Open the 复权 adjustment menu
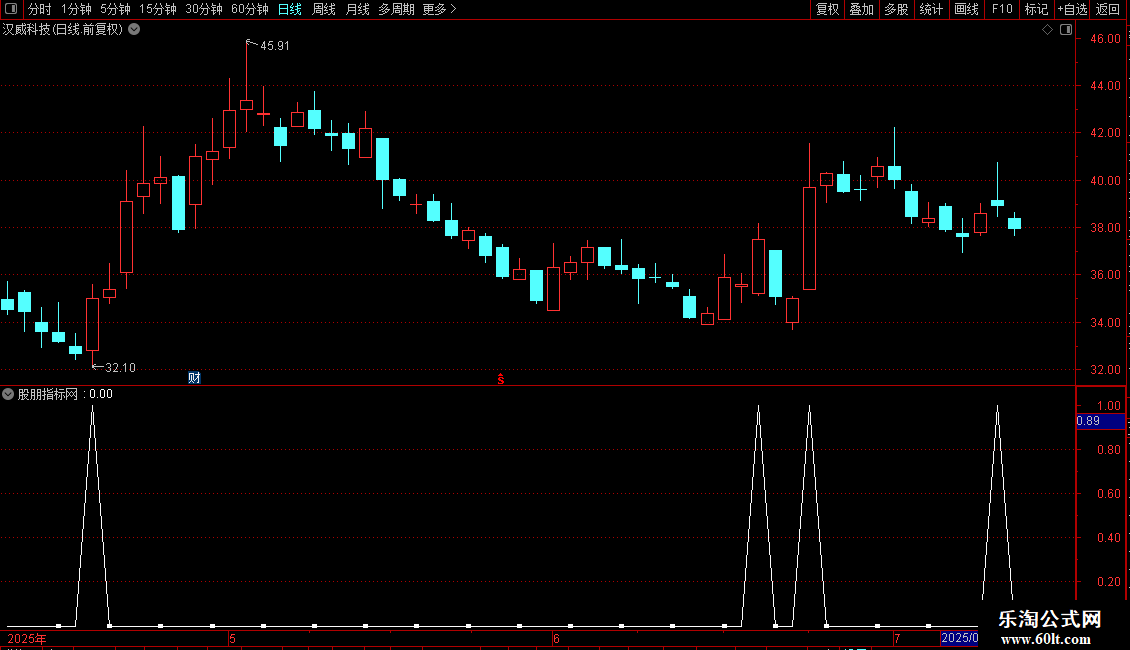This screenshot has height=650, width=1130. click(x=827, y=9)
